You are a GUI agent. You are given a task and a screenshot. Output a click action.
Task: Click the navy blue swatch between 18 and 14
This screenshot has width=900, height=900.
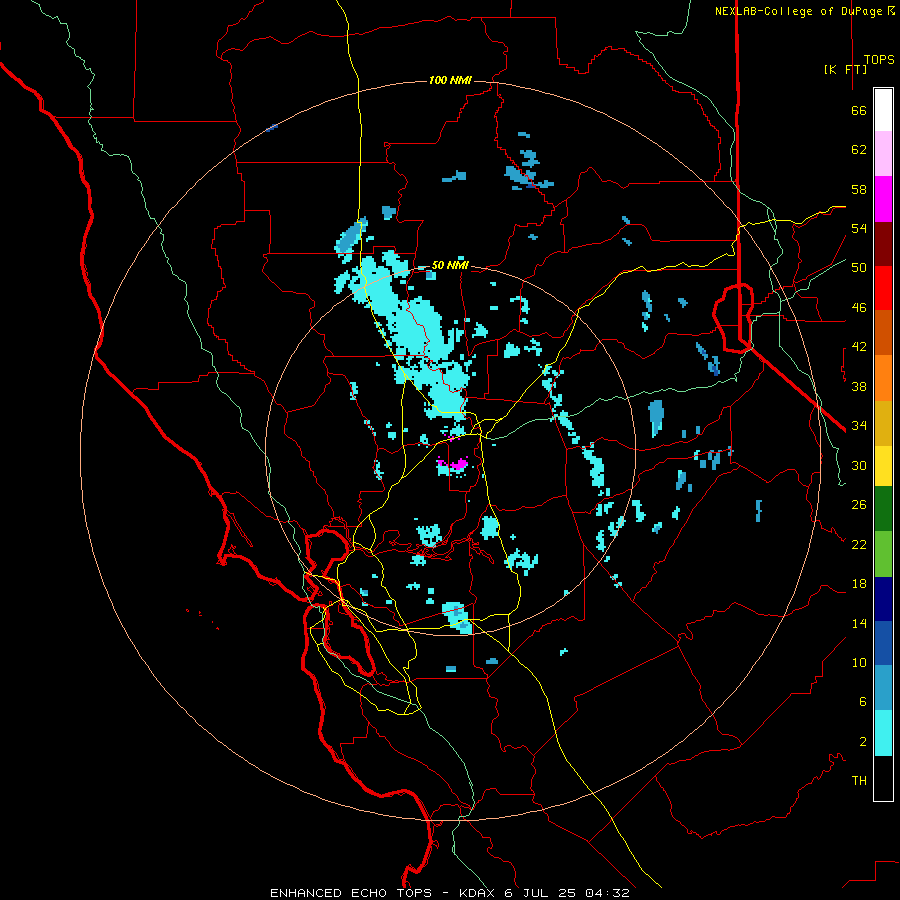tap(883, 599)
